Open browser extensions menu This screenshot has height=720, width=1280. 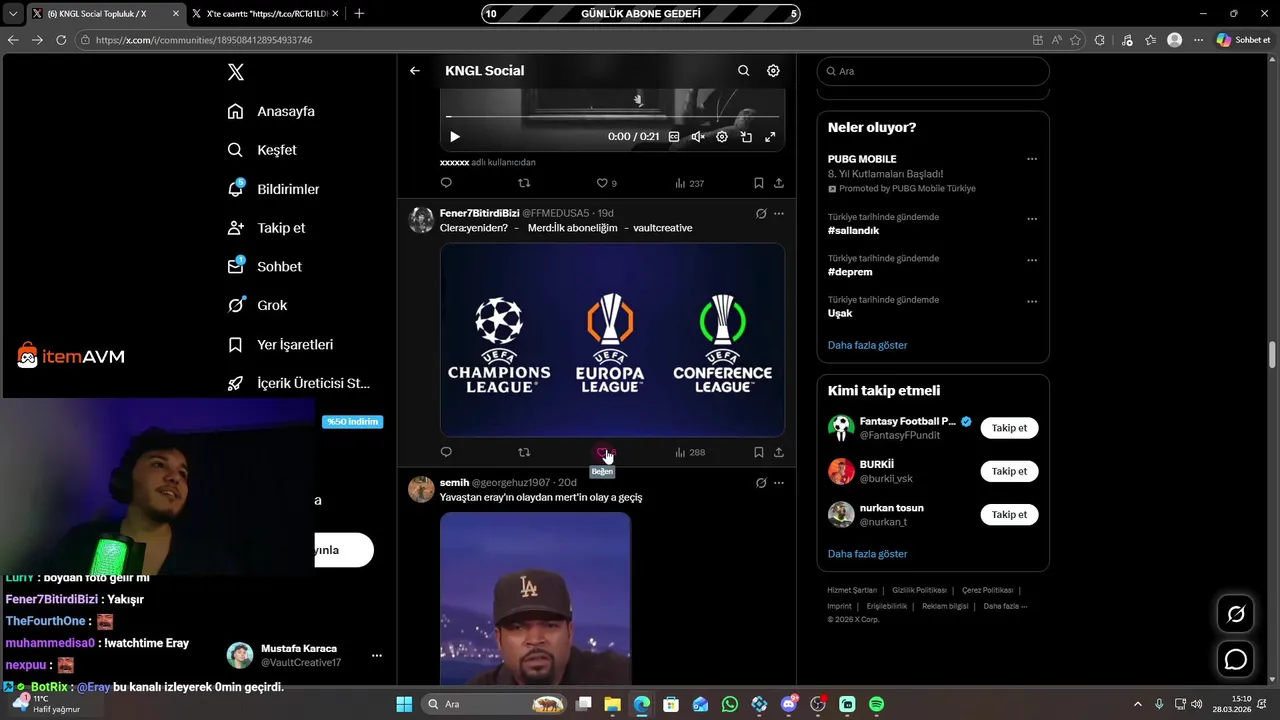tap(1100, 40)
